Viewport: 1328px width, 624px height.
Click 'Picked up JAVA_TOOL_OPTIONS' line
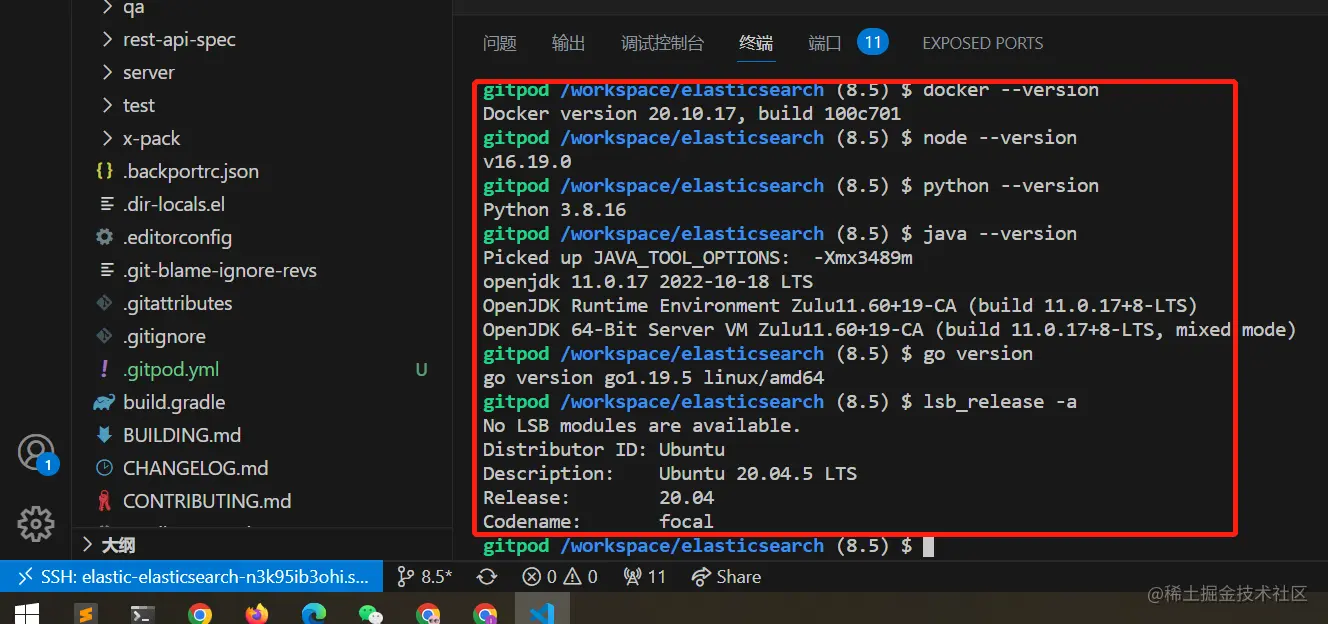pos(698,258)
